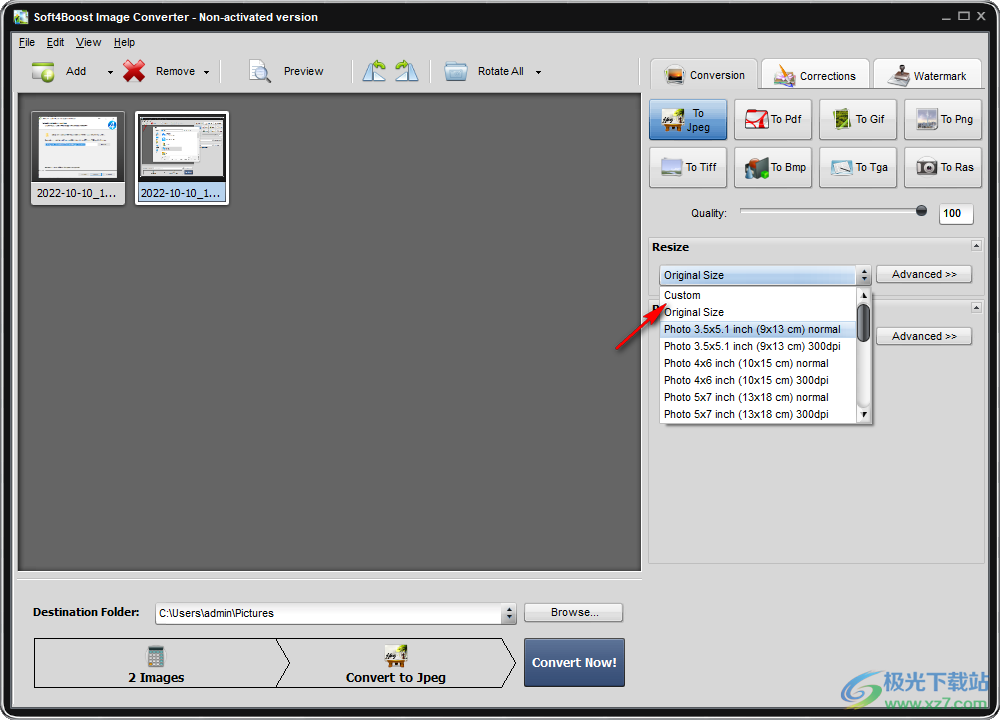1000x720 pixels.
Task: Click the resize list scrollbar thumb
Action: click(864, 323)
